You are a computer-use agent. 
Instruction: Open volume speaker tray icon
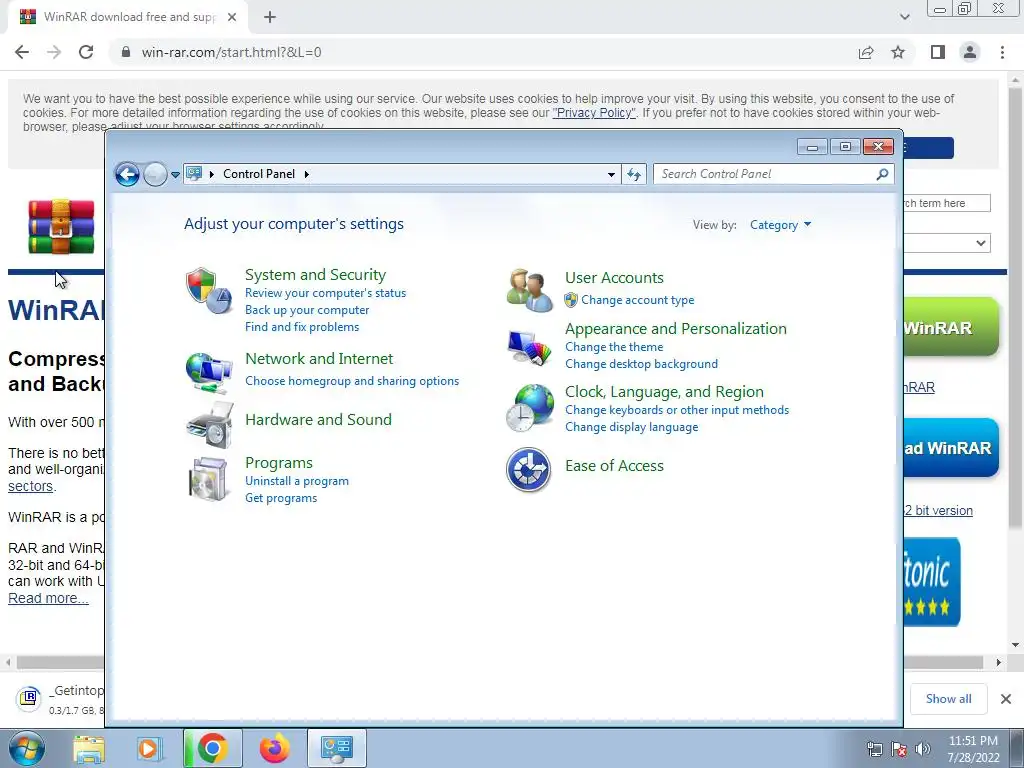tap(922, 749)
